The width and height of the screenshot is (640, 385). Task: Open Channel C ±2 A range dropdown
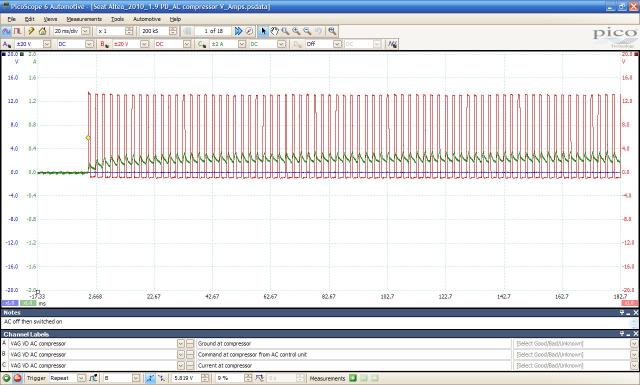(242, 44)
